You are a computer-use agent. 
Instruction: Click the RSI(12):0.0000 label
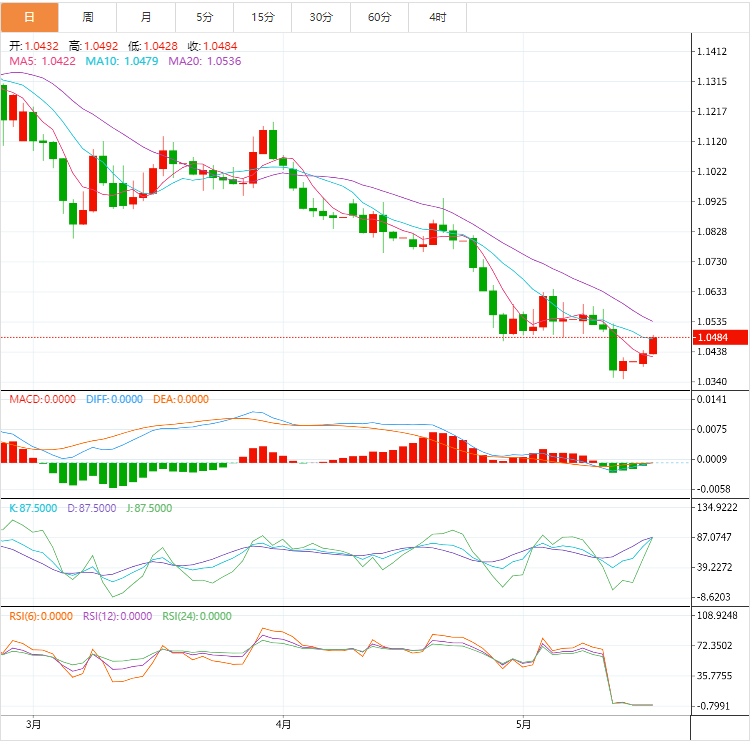tap(118, 616)
